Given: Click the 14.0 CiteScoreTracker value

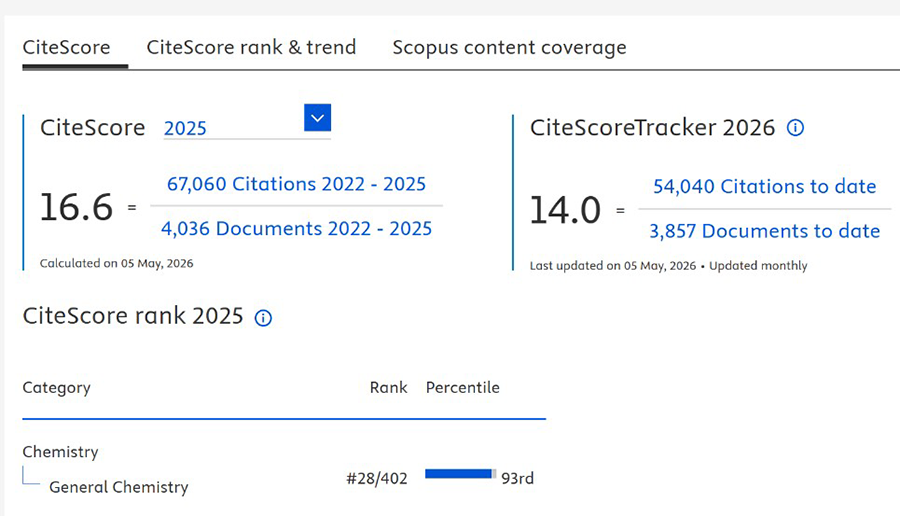Looking at the screenshot, I should click(x=565, y=210).
